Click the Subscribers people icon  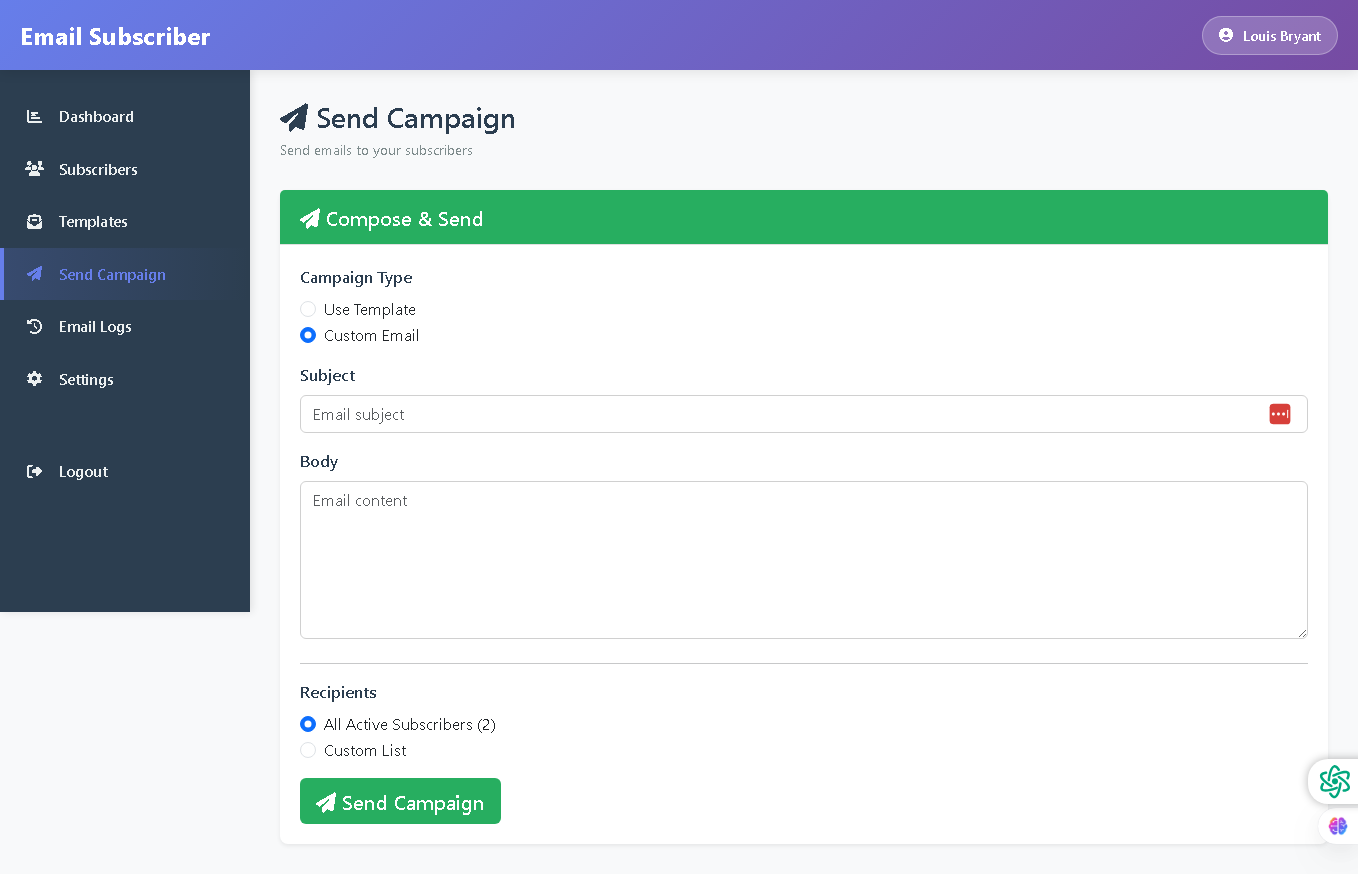(x=33, y=168)
